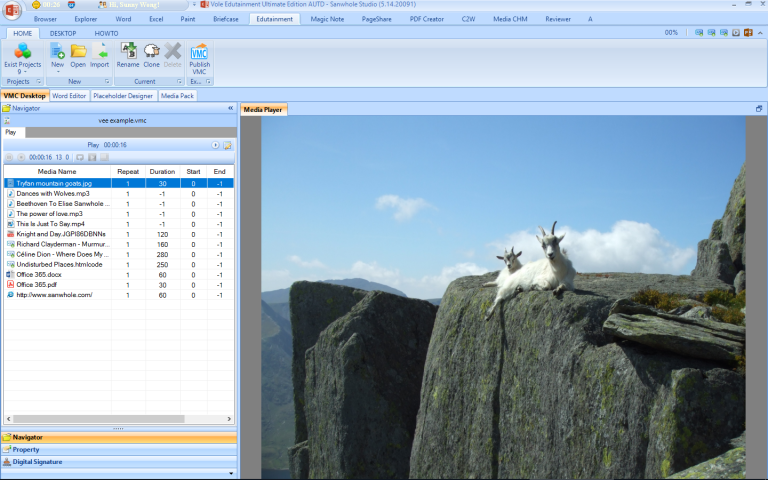
Task: Open the Placeholder Designer tab
Action: pyautogui.click(x=123, y=96)
